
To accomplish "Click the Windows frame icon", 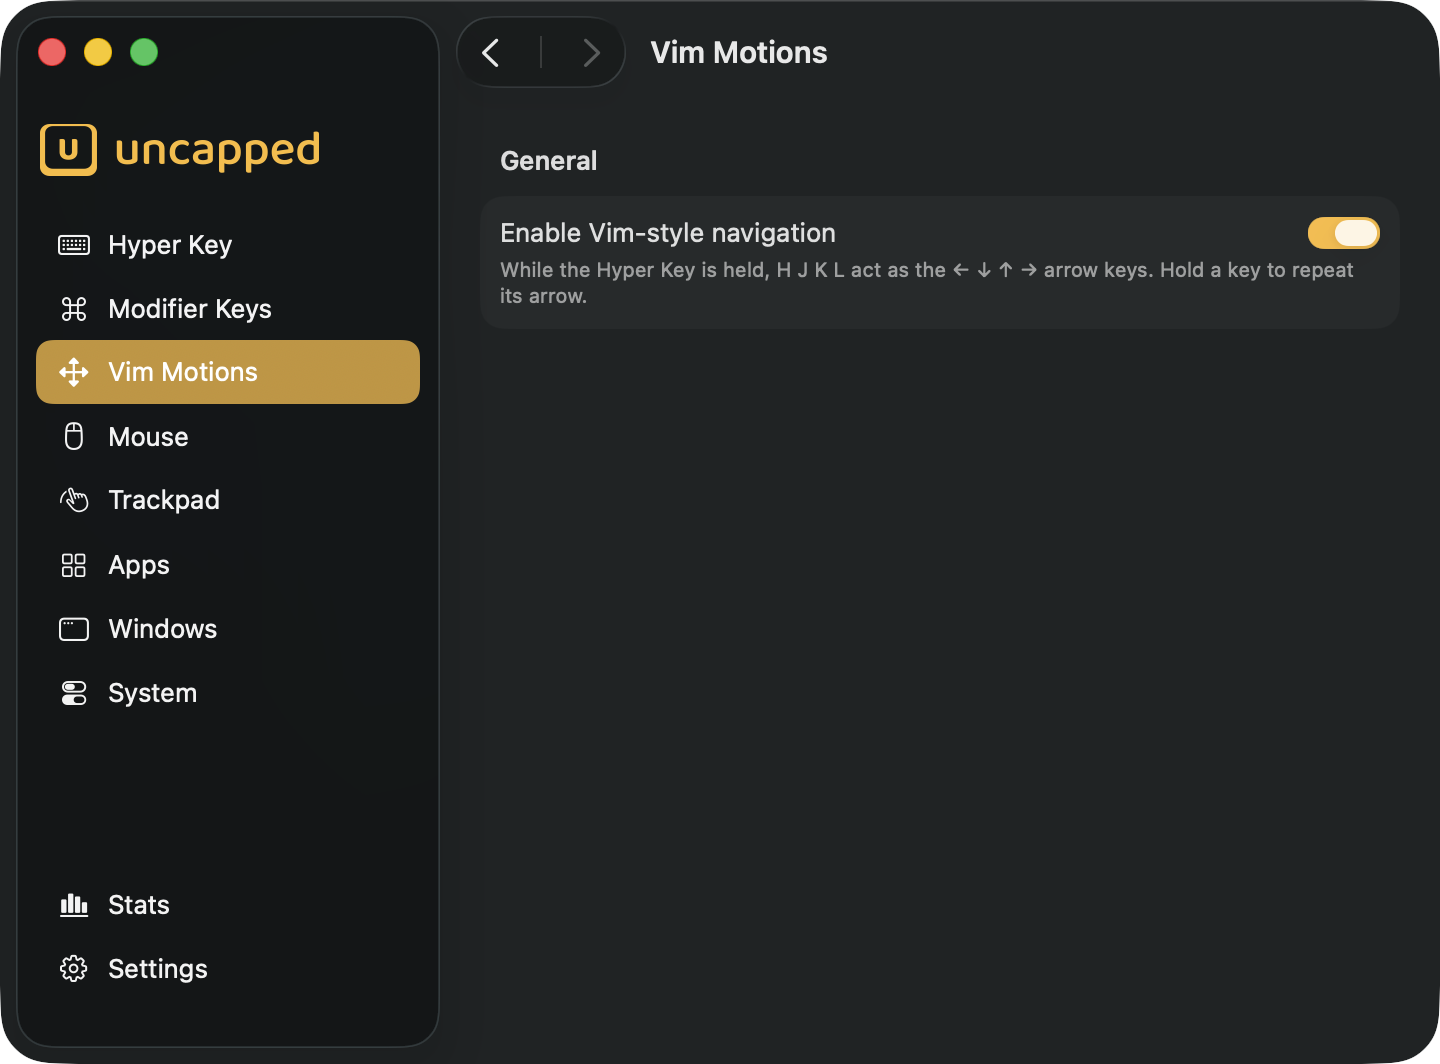I will click(74, 629).
